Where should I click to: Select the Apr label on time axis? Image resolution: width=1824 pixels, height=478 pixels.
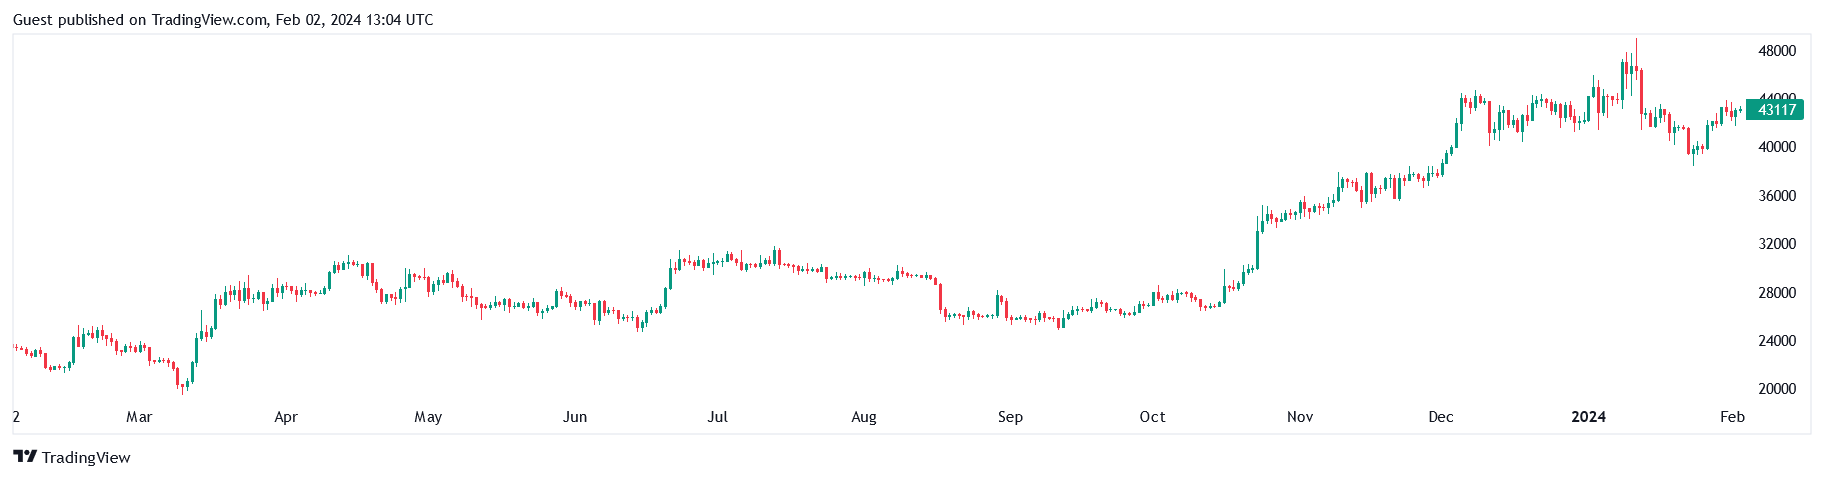click(x=286, y=417)
